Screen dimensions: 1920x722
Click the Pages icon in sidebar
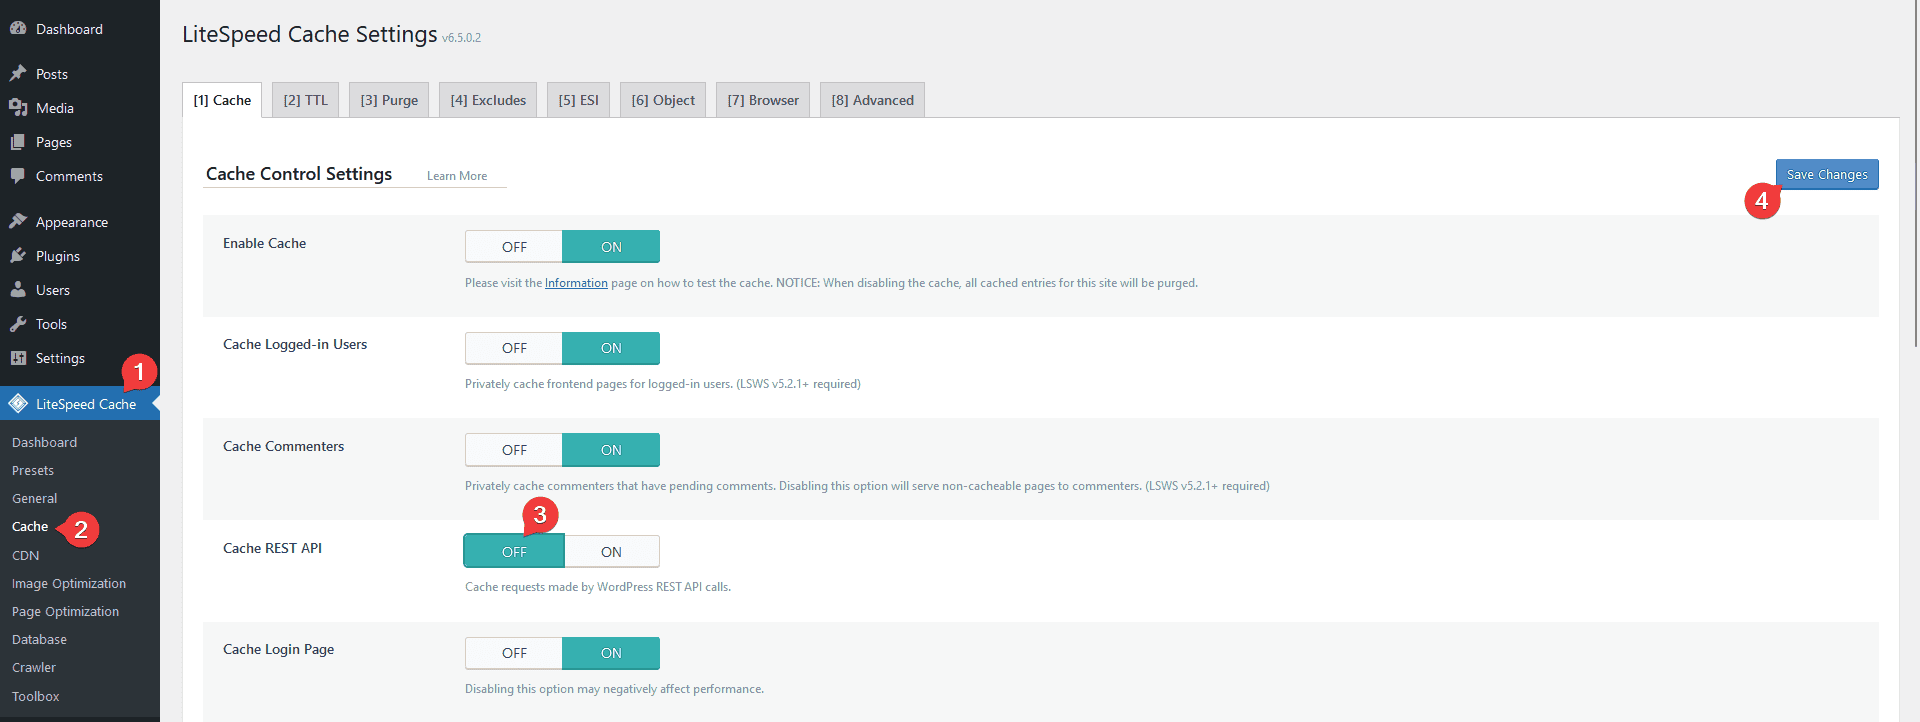18,142
